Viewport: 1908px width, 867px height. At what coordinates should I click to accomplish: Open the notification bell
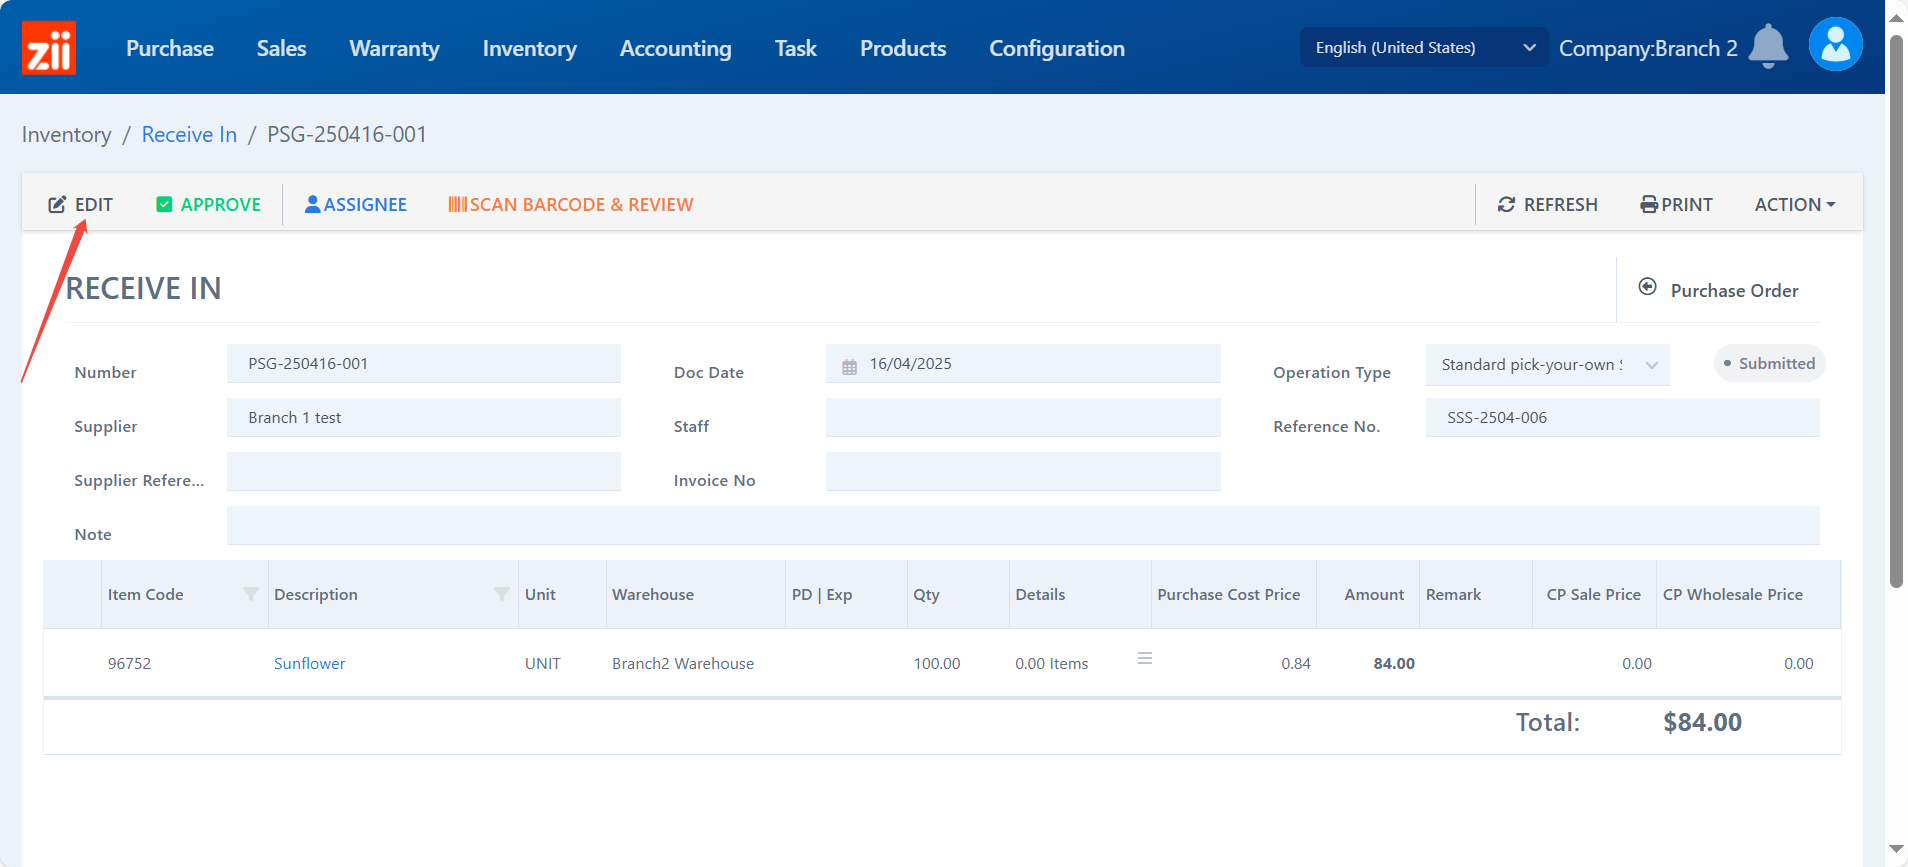click(1767, 47)
